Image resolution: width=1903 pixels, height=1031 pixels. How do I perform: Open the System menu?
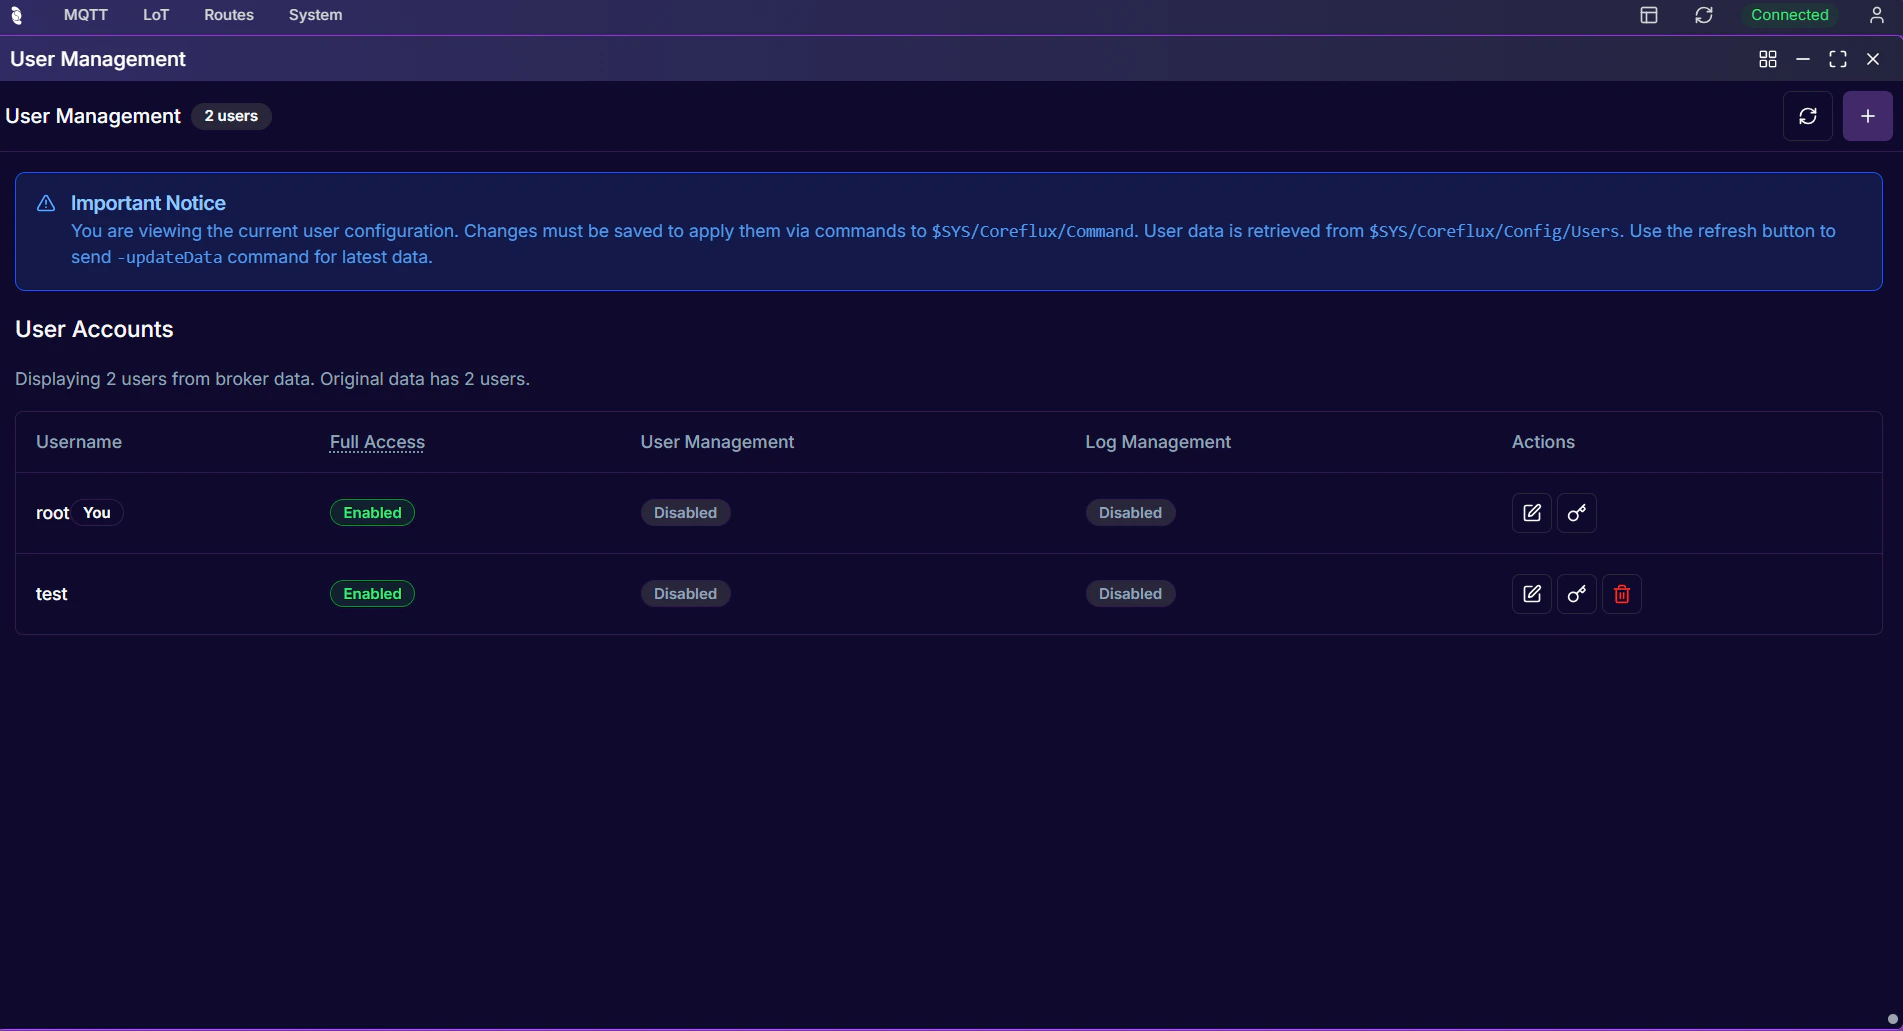coord(315,15)
